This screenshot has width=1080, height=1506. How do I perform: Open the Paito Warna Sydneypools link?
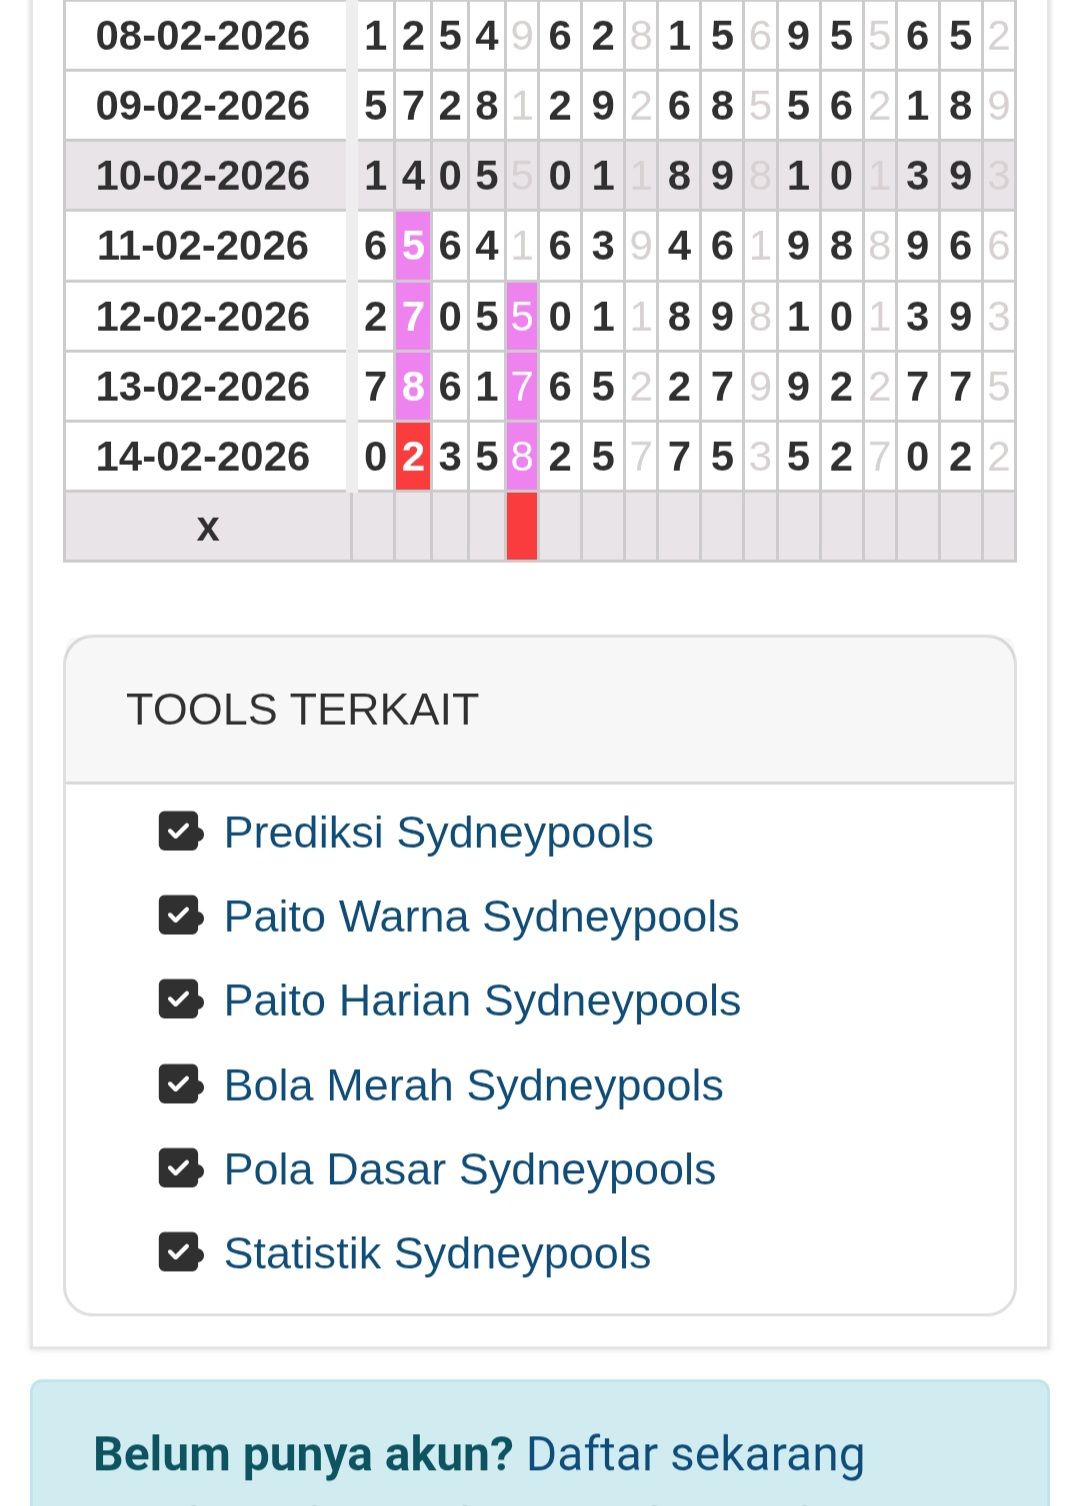tap(481, 916)
